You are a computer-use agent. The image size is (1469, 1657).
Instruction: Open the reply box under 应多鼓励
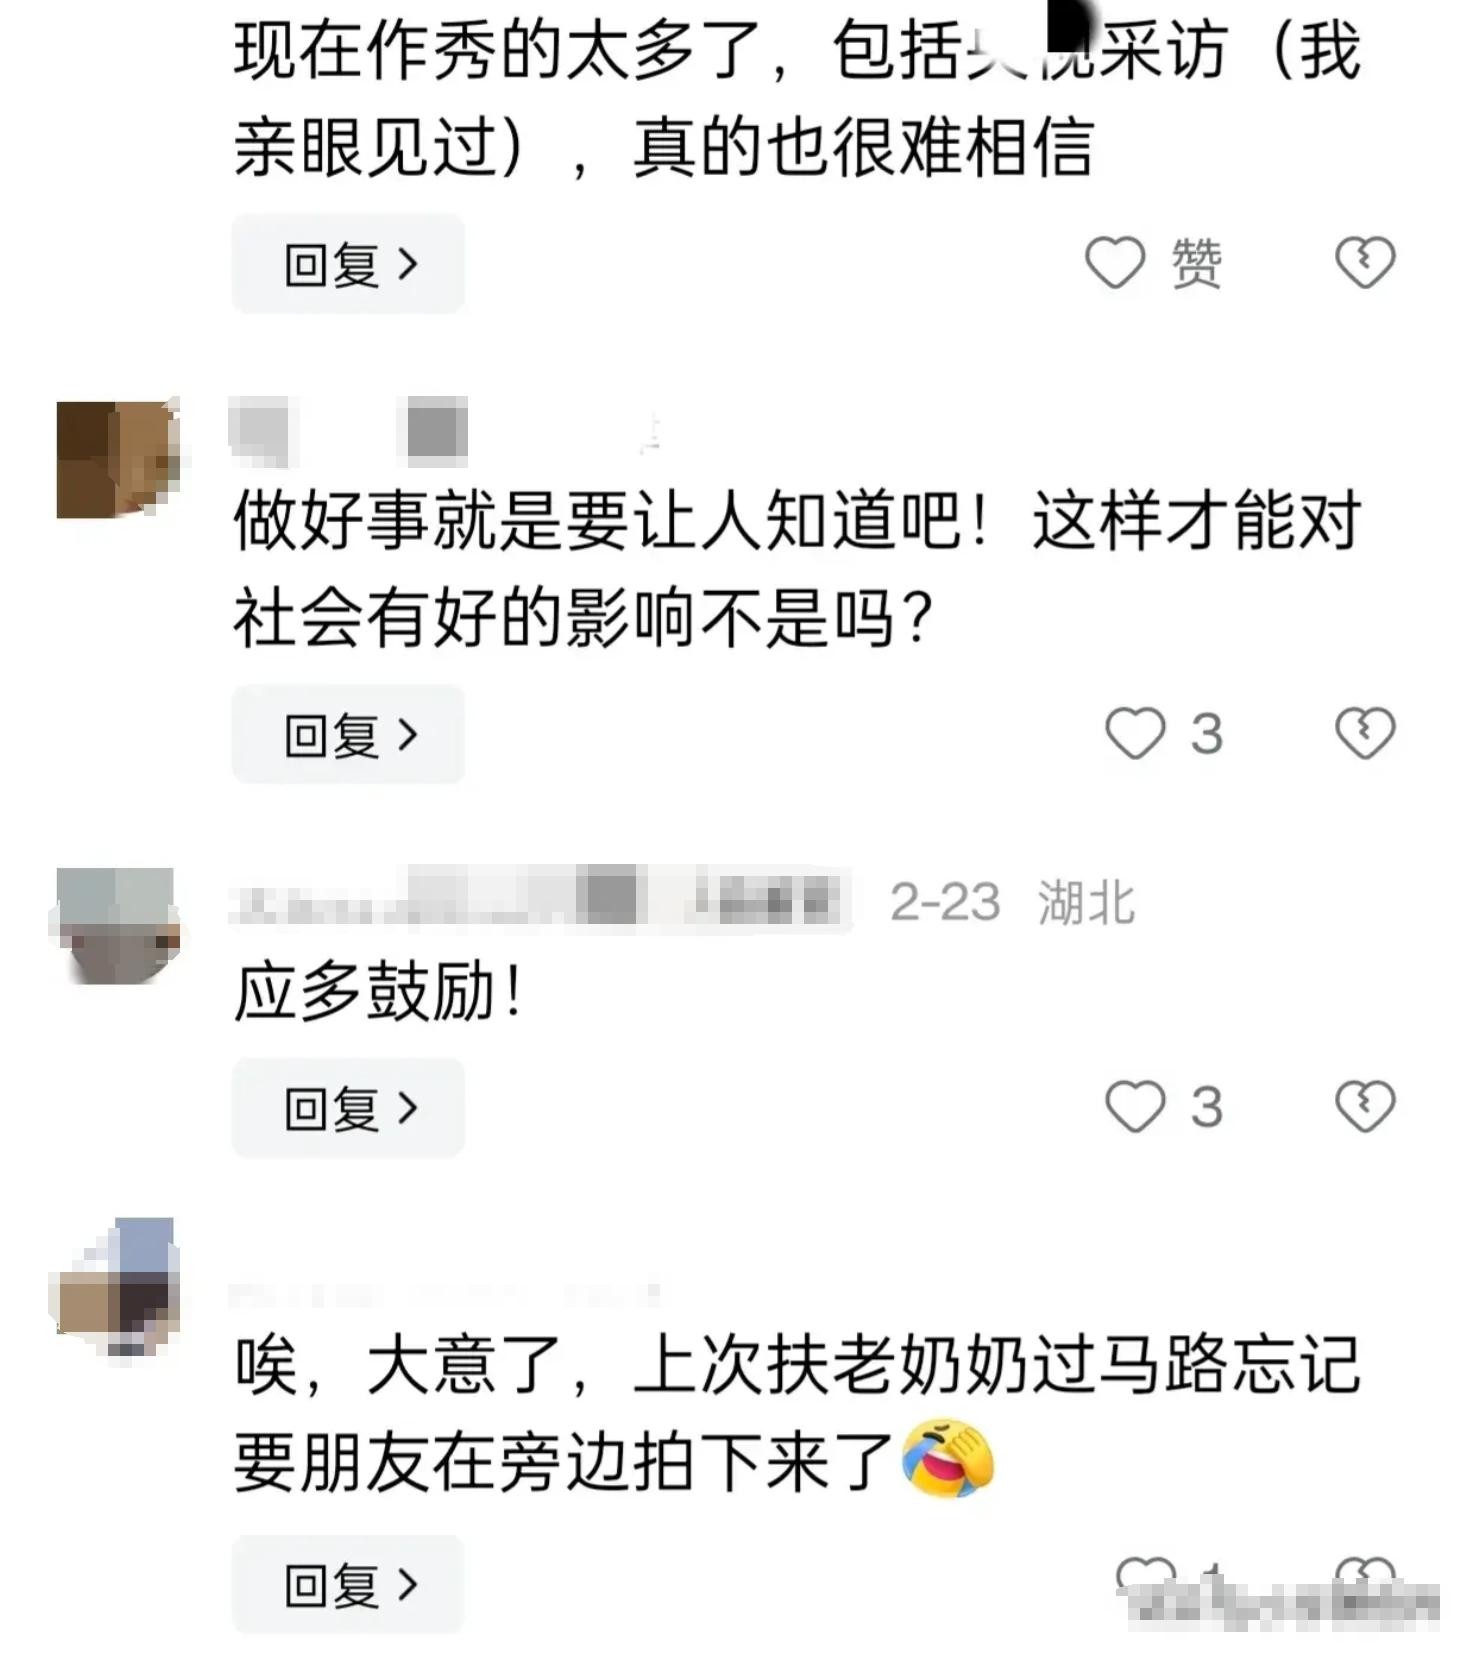pos(348,1108)
